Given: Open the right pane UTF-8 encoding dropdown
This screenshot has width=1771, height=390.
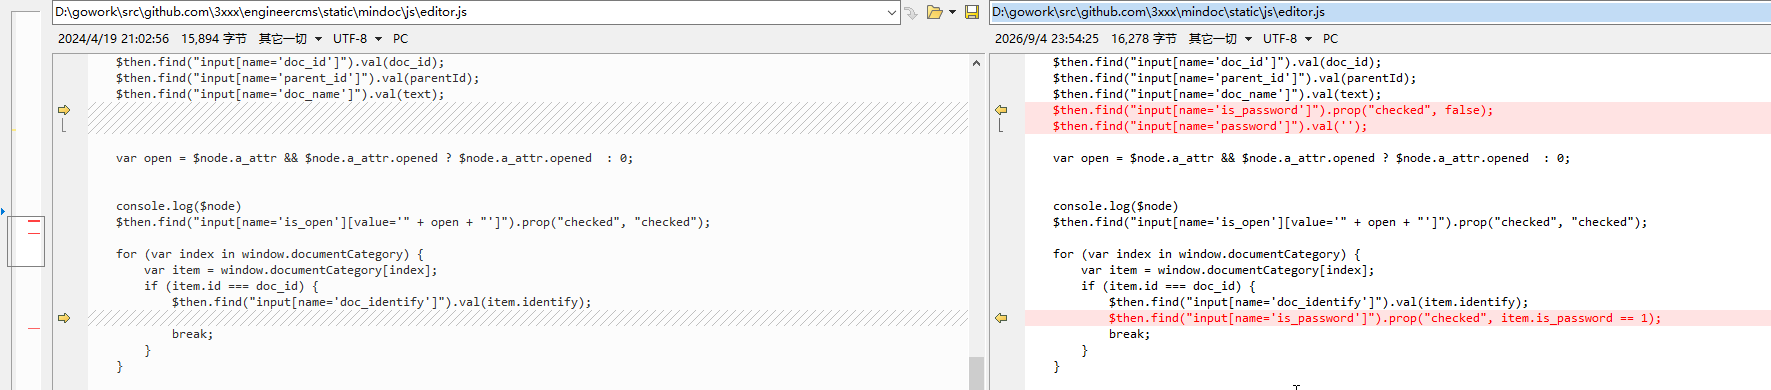Looking at the screenshot, I should point(1287,39).
